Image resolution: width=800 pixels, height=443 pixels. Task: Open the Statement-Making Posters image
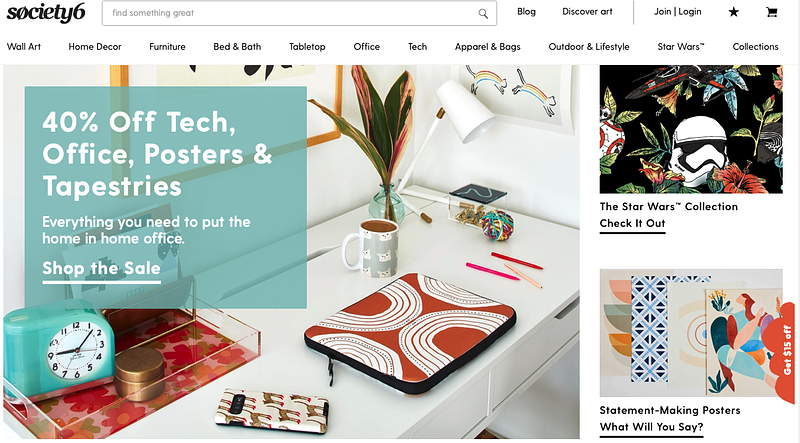(691, 333)
